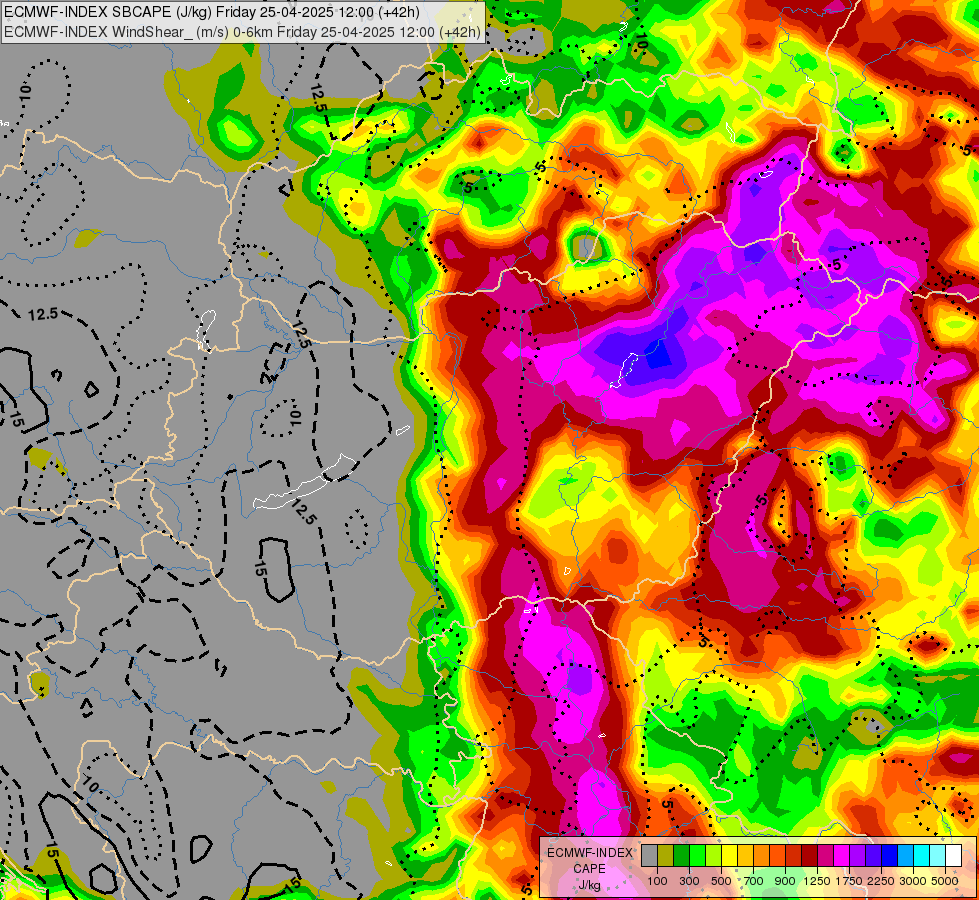Click the bright magenta legend swatch
The width and height of the screenshot is (979, 900).
[x=841, y=856]
